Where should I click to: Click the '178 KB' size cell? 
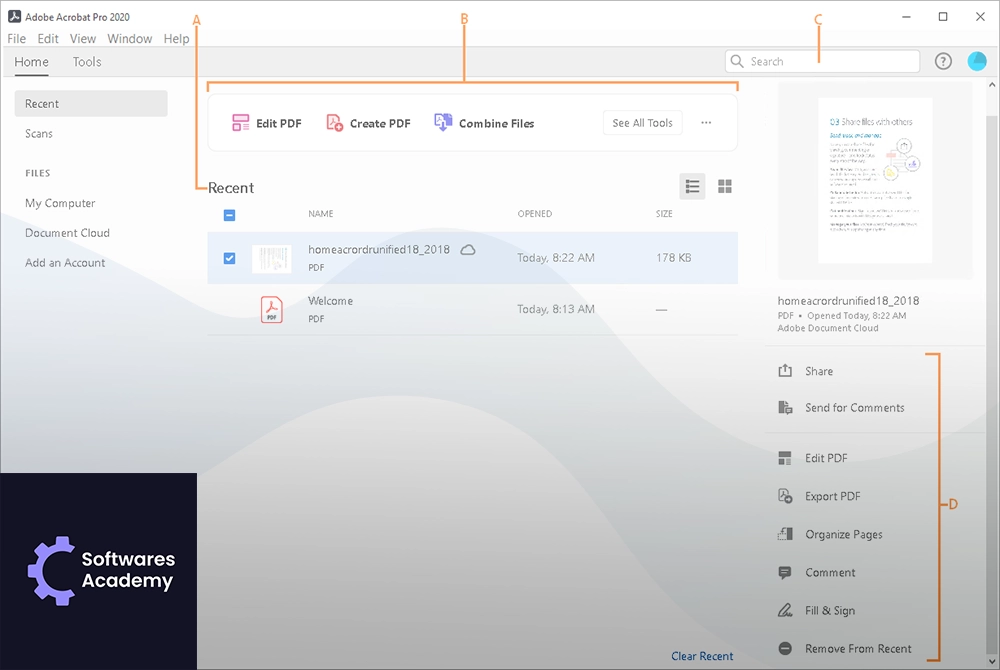coord(673,258)
